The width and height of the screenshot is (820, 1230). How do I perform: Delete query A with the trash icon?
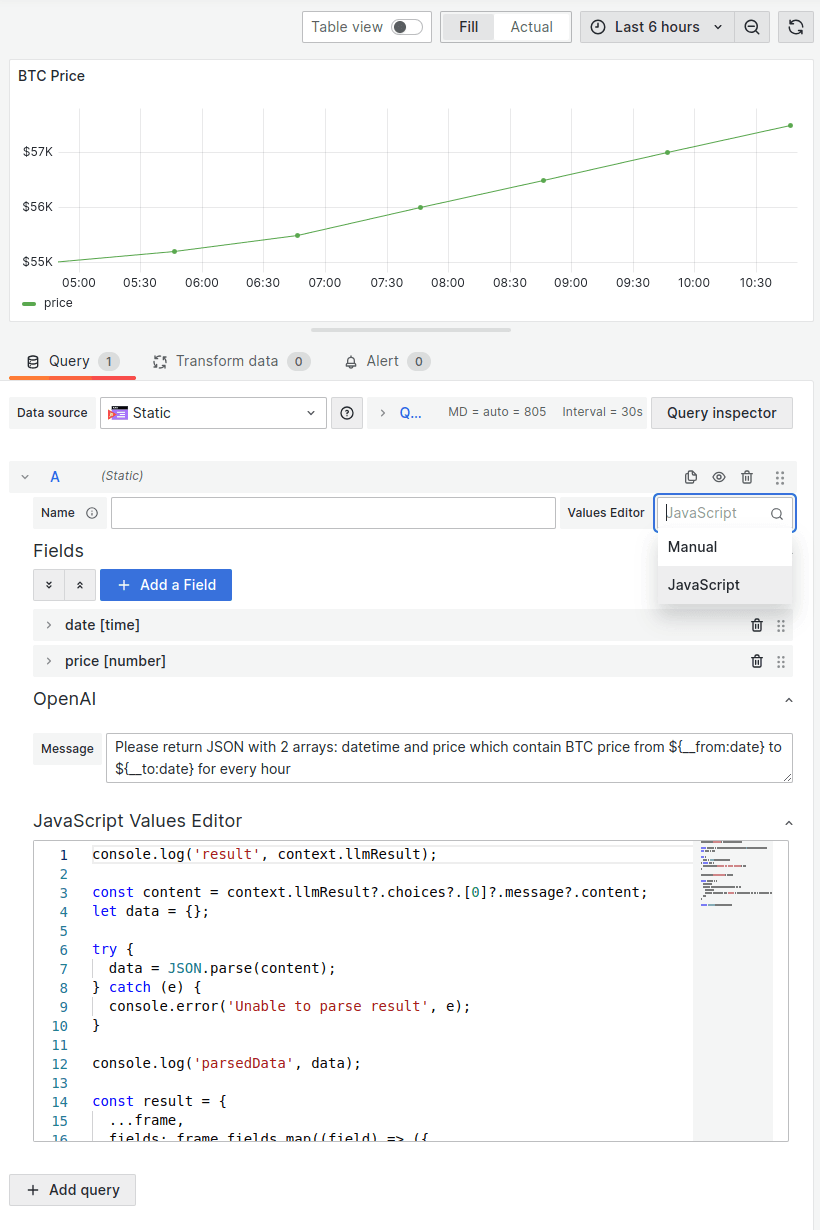pos(746,477)
